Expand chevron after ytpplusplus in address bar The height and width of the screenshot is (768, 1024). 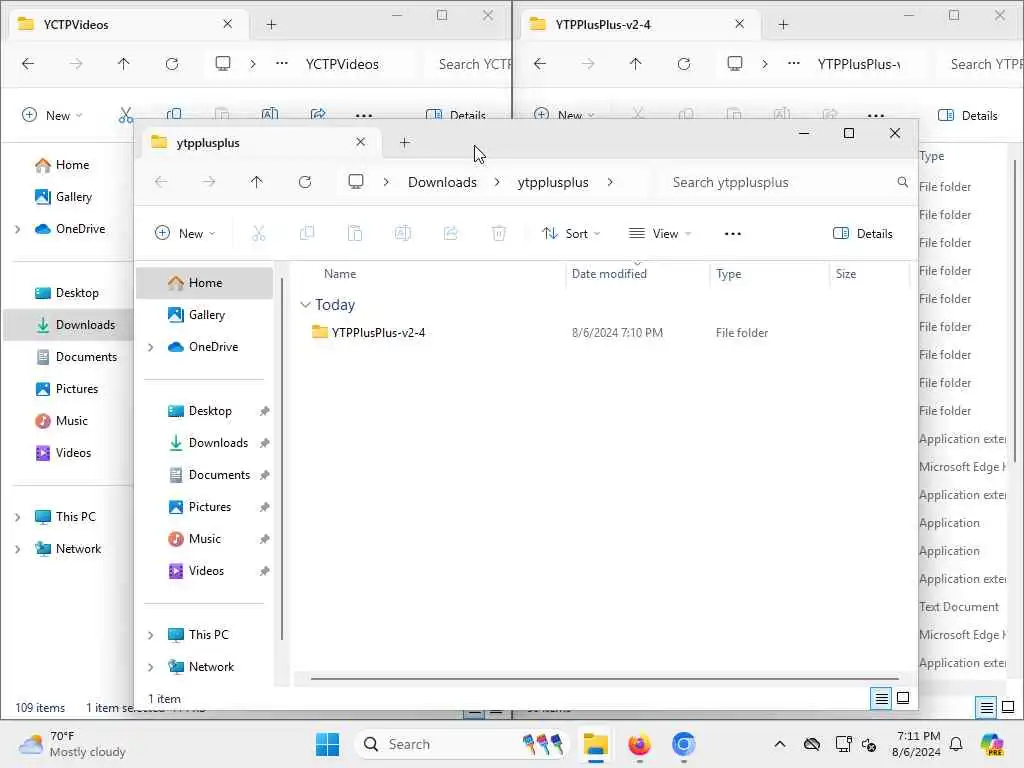[x=610, y=182]
